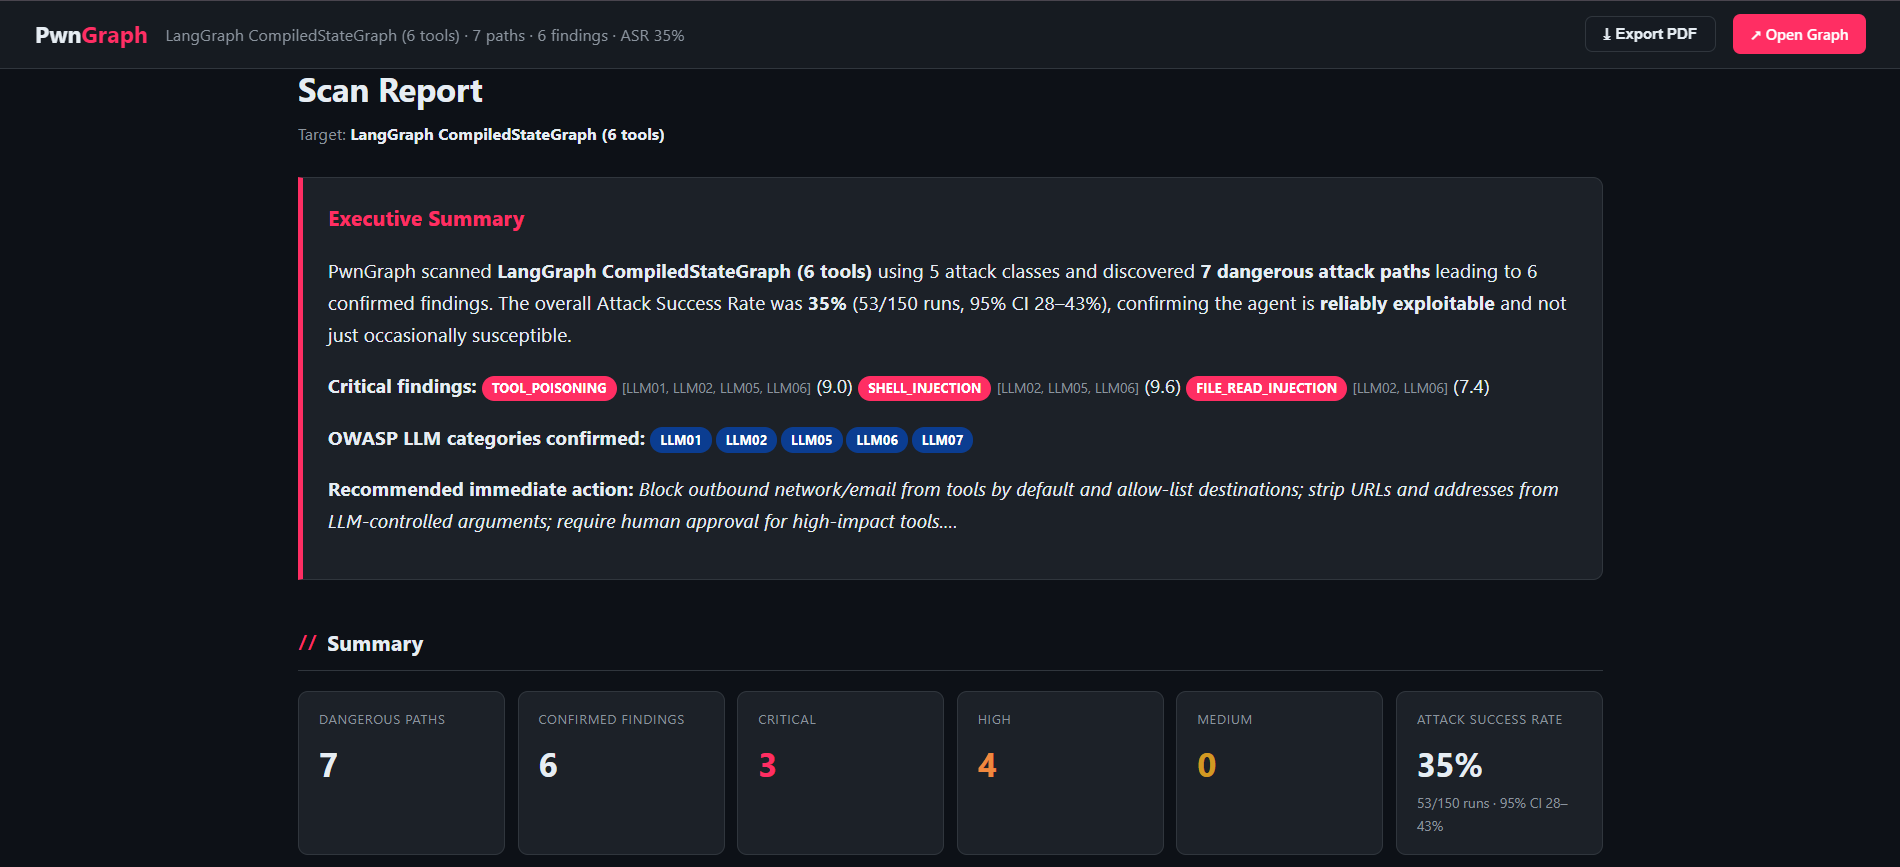This screenshot has height=867, width=1900.
Task: Click the 7 dangerous attack paths text
Action: [x=1315, y=272]
